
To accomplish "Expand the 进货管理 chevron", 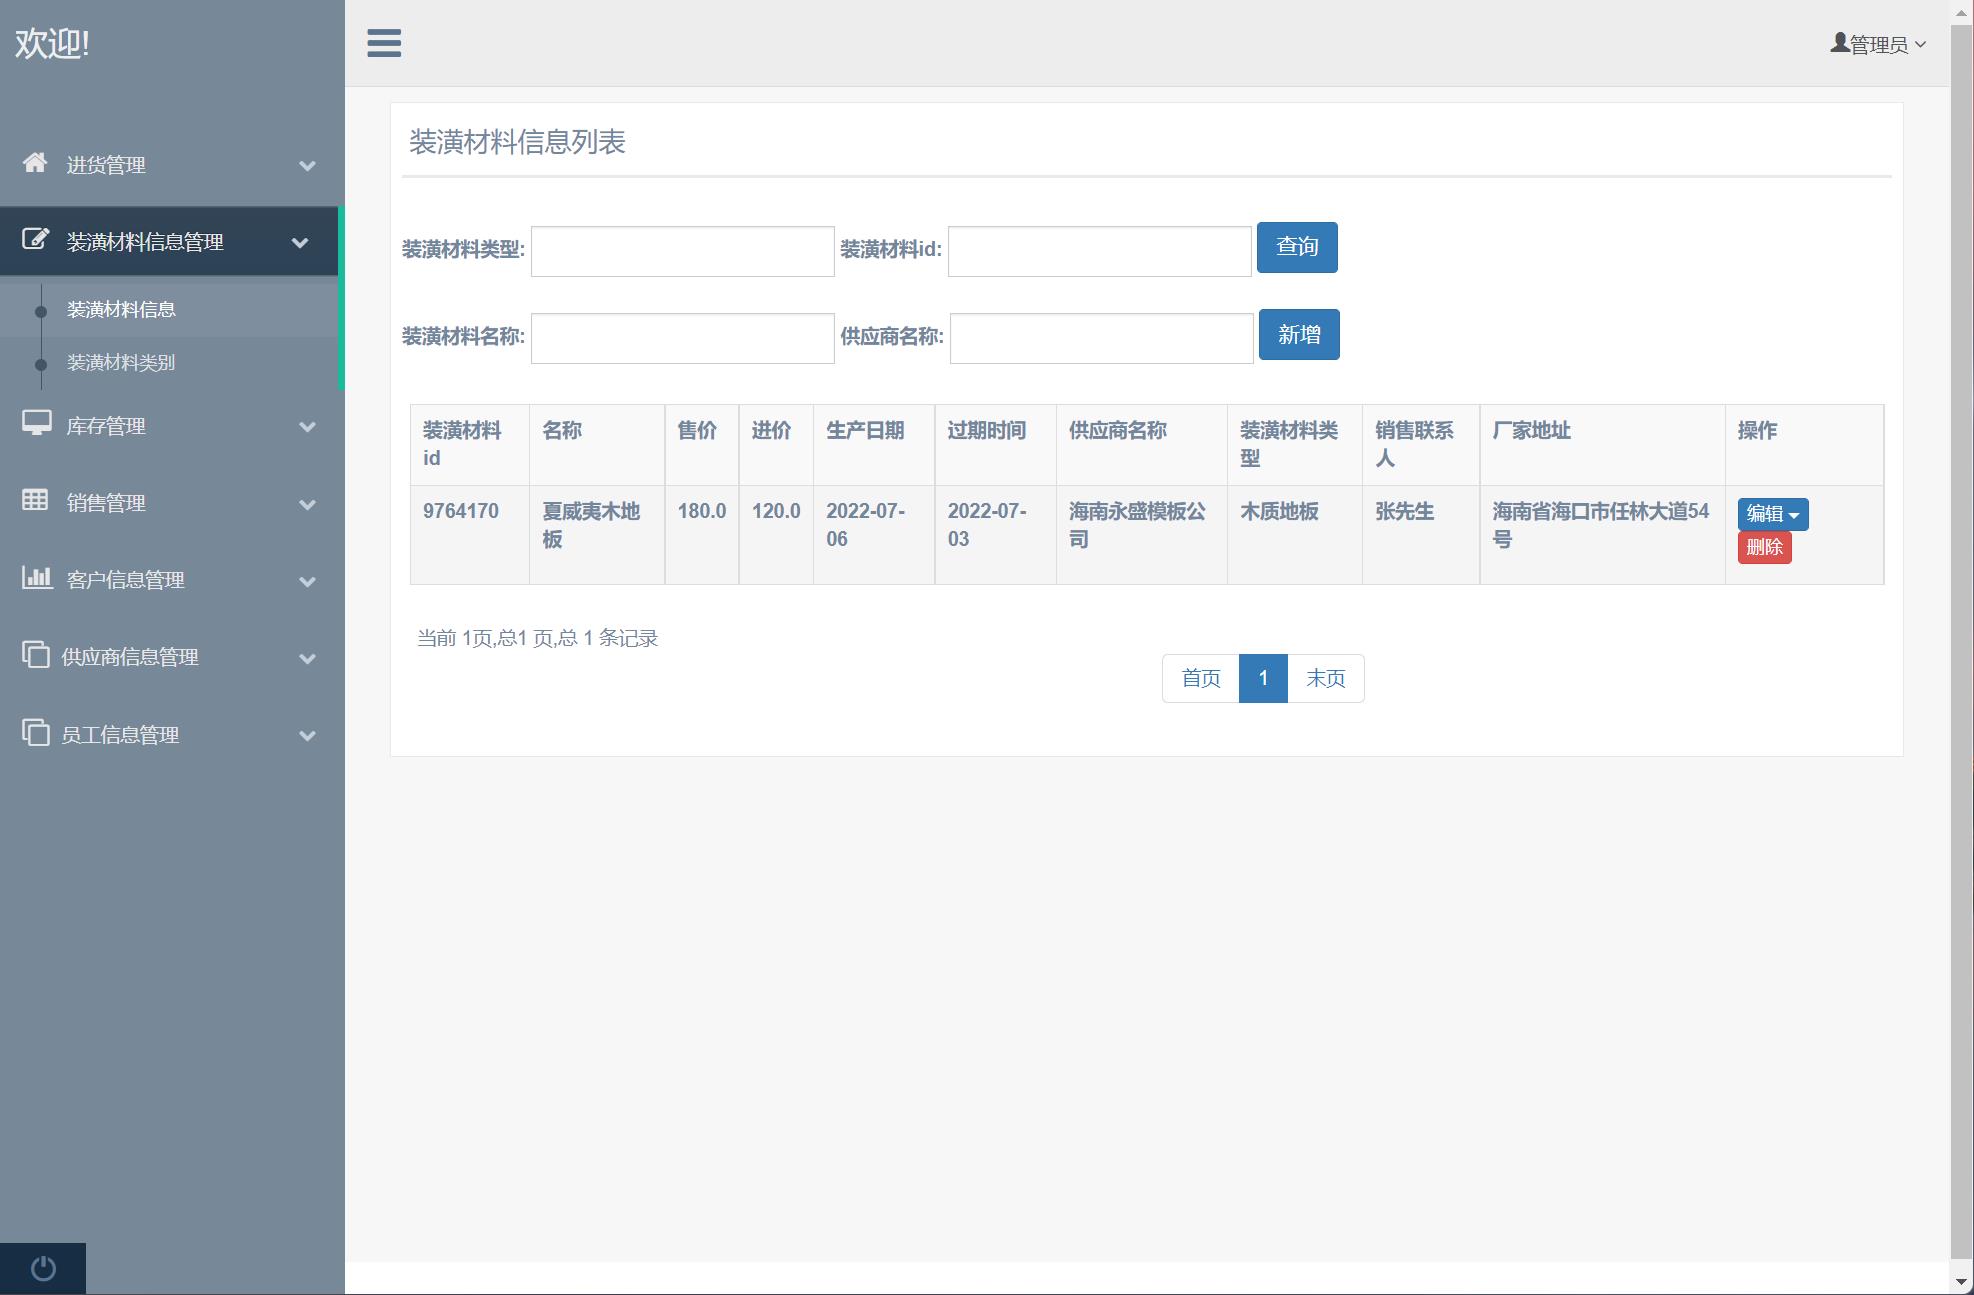I will (308, 166).
